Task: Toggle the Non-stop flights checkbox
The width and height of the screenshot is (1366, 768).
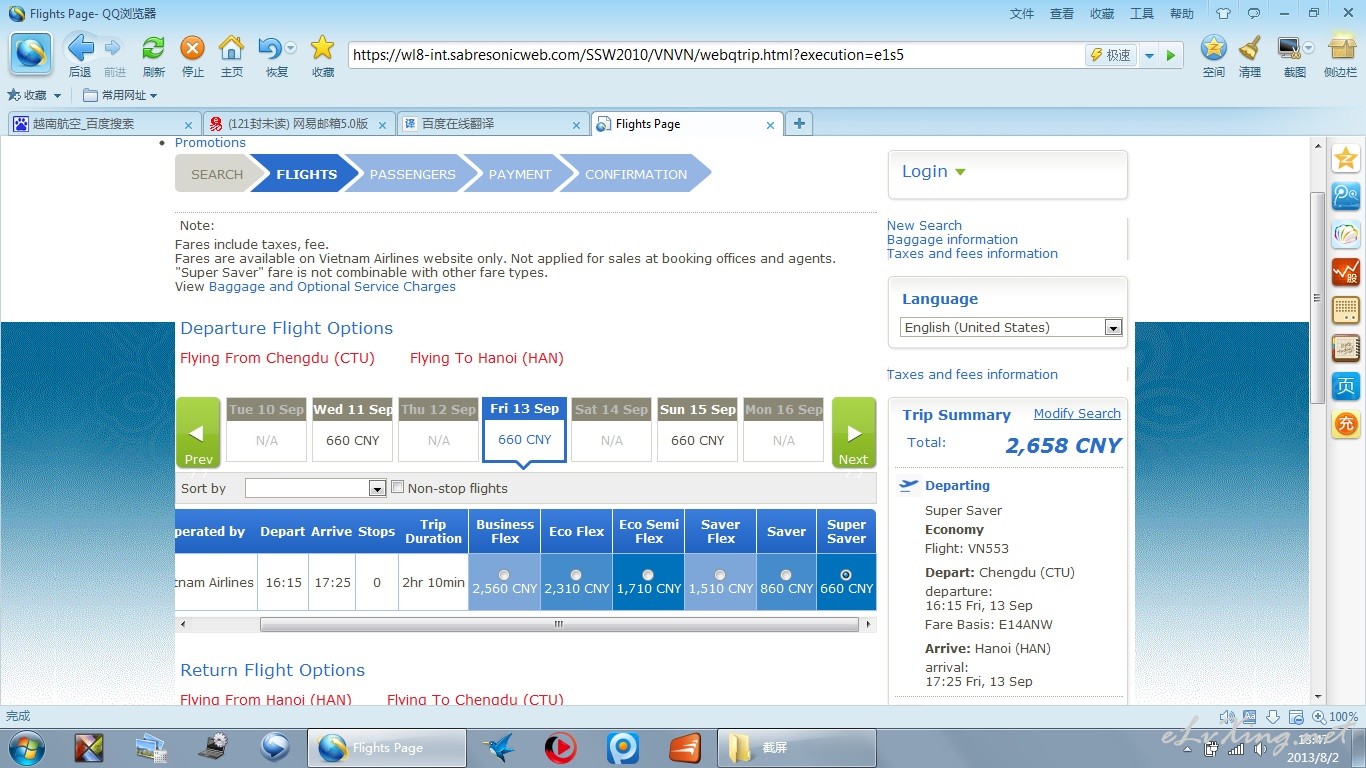Action: click(x=397, y=487)
